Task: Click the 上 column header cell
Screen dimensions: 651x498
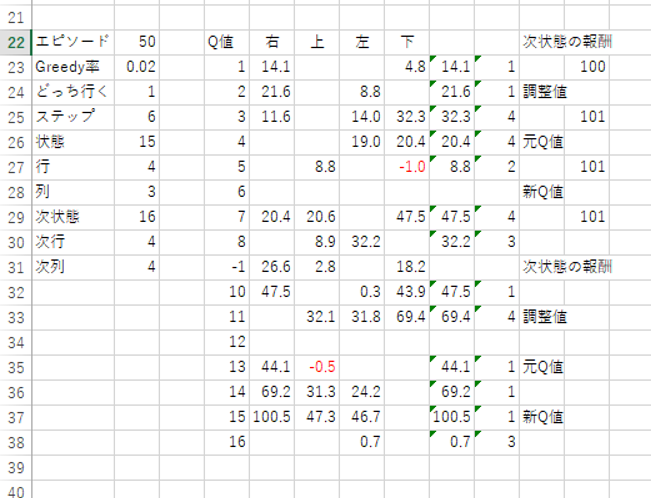Action: click(x=317, y=42)
